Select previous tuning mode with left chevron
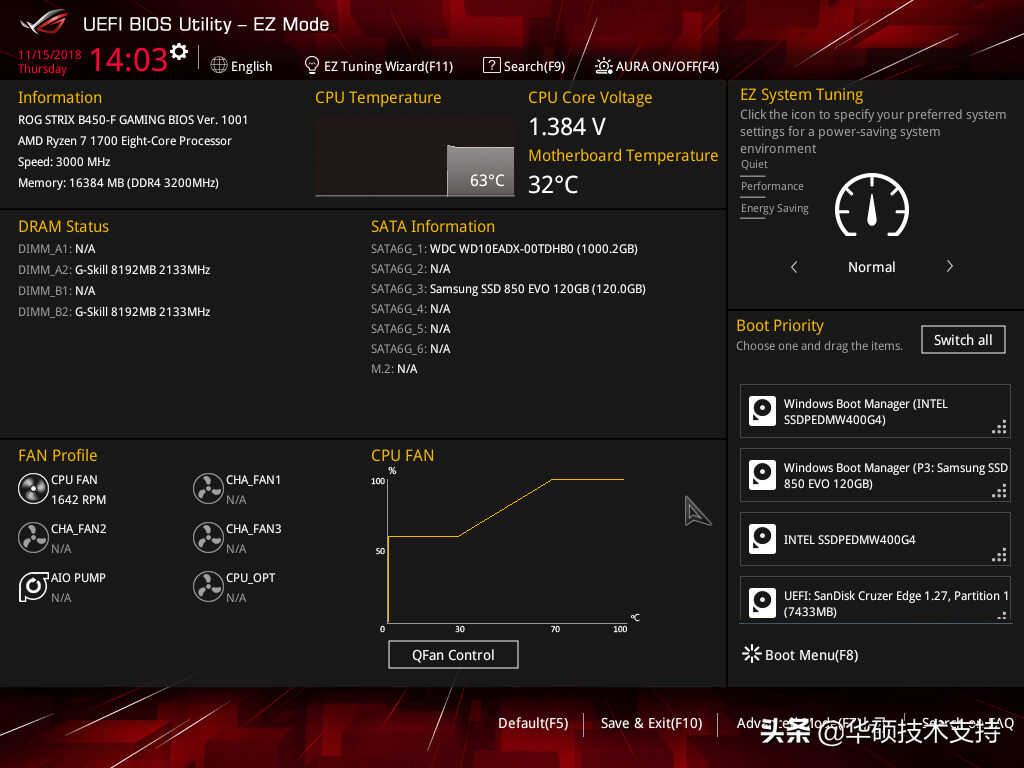The width and height of the screenshot is (1024, 768). [794, 266]
